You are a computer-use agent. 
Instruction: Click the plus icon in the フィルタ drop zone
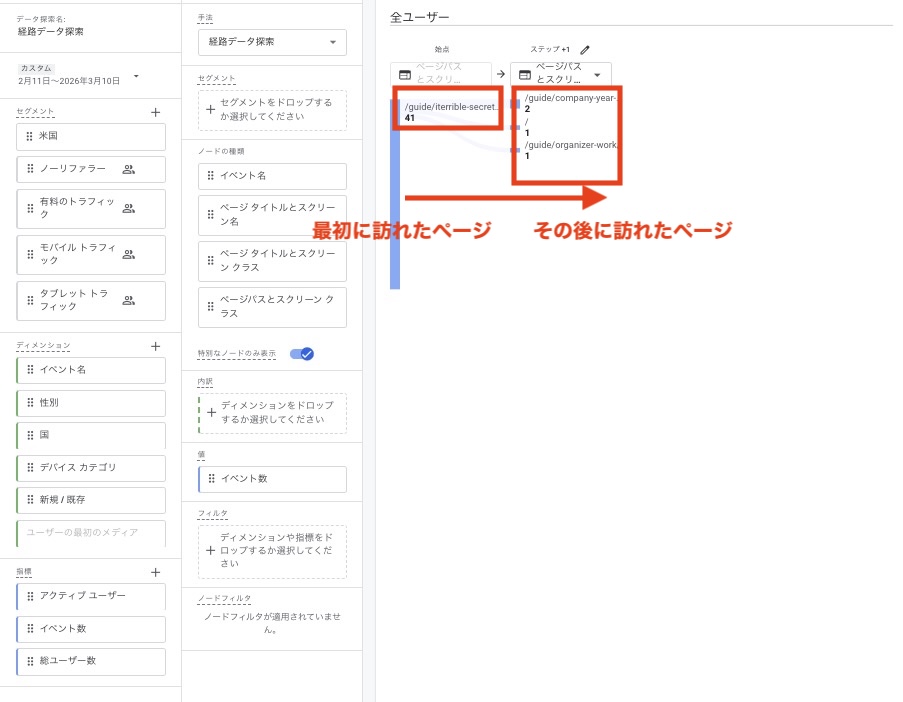point(211,551)
